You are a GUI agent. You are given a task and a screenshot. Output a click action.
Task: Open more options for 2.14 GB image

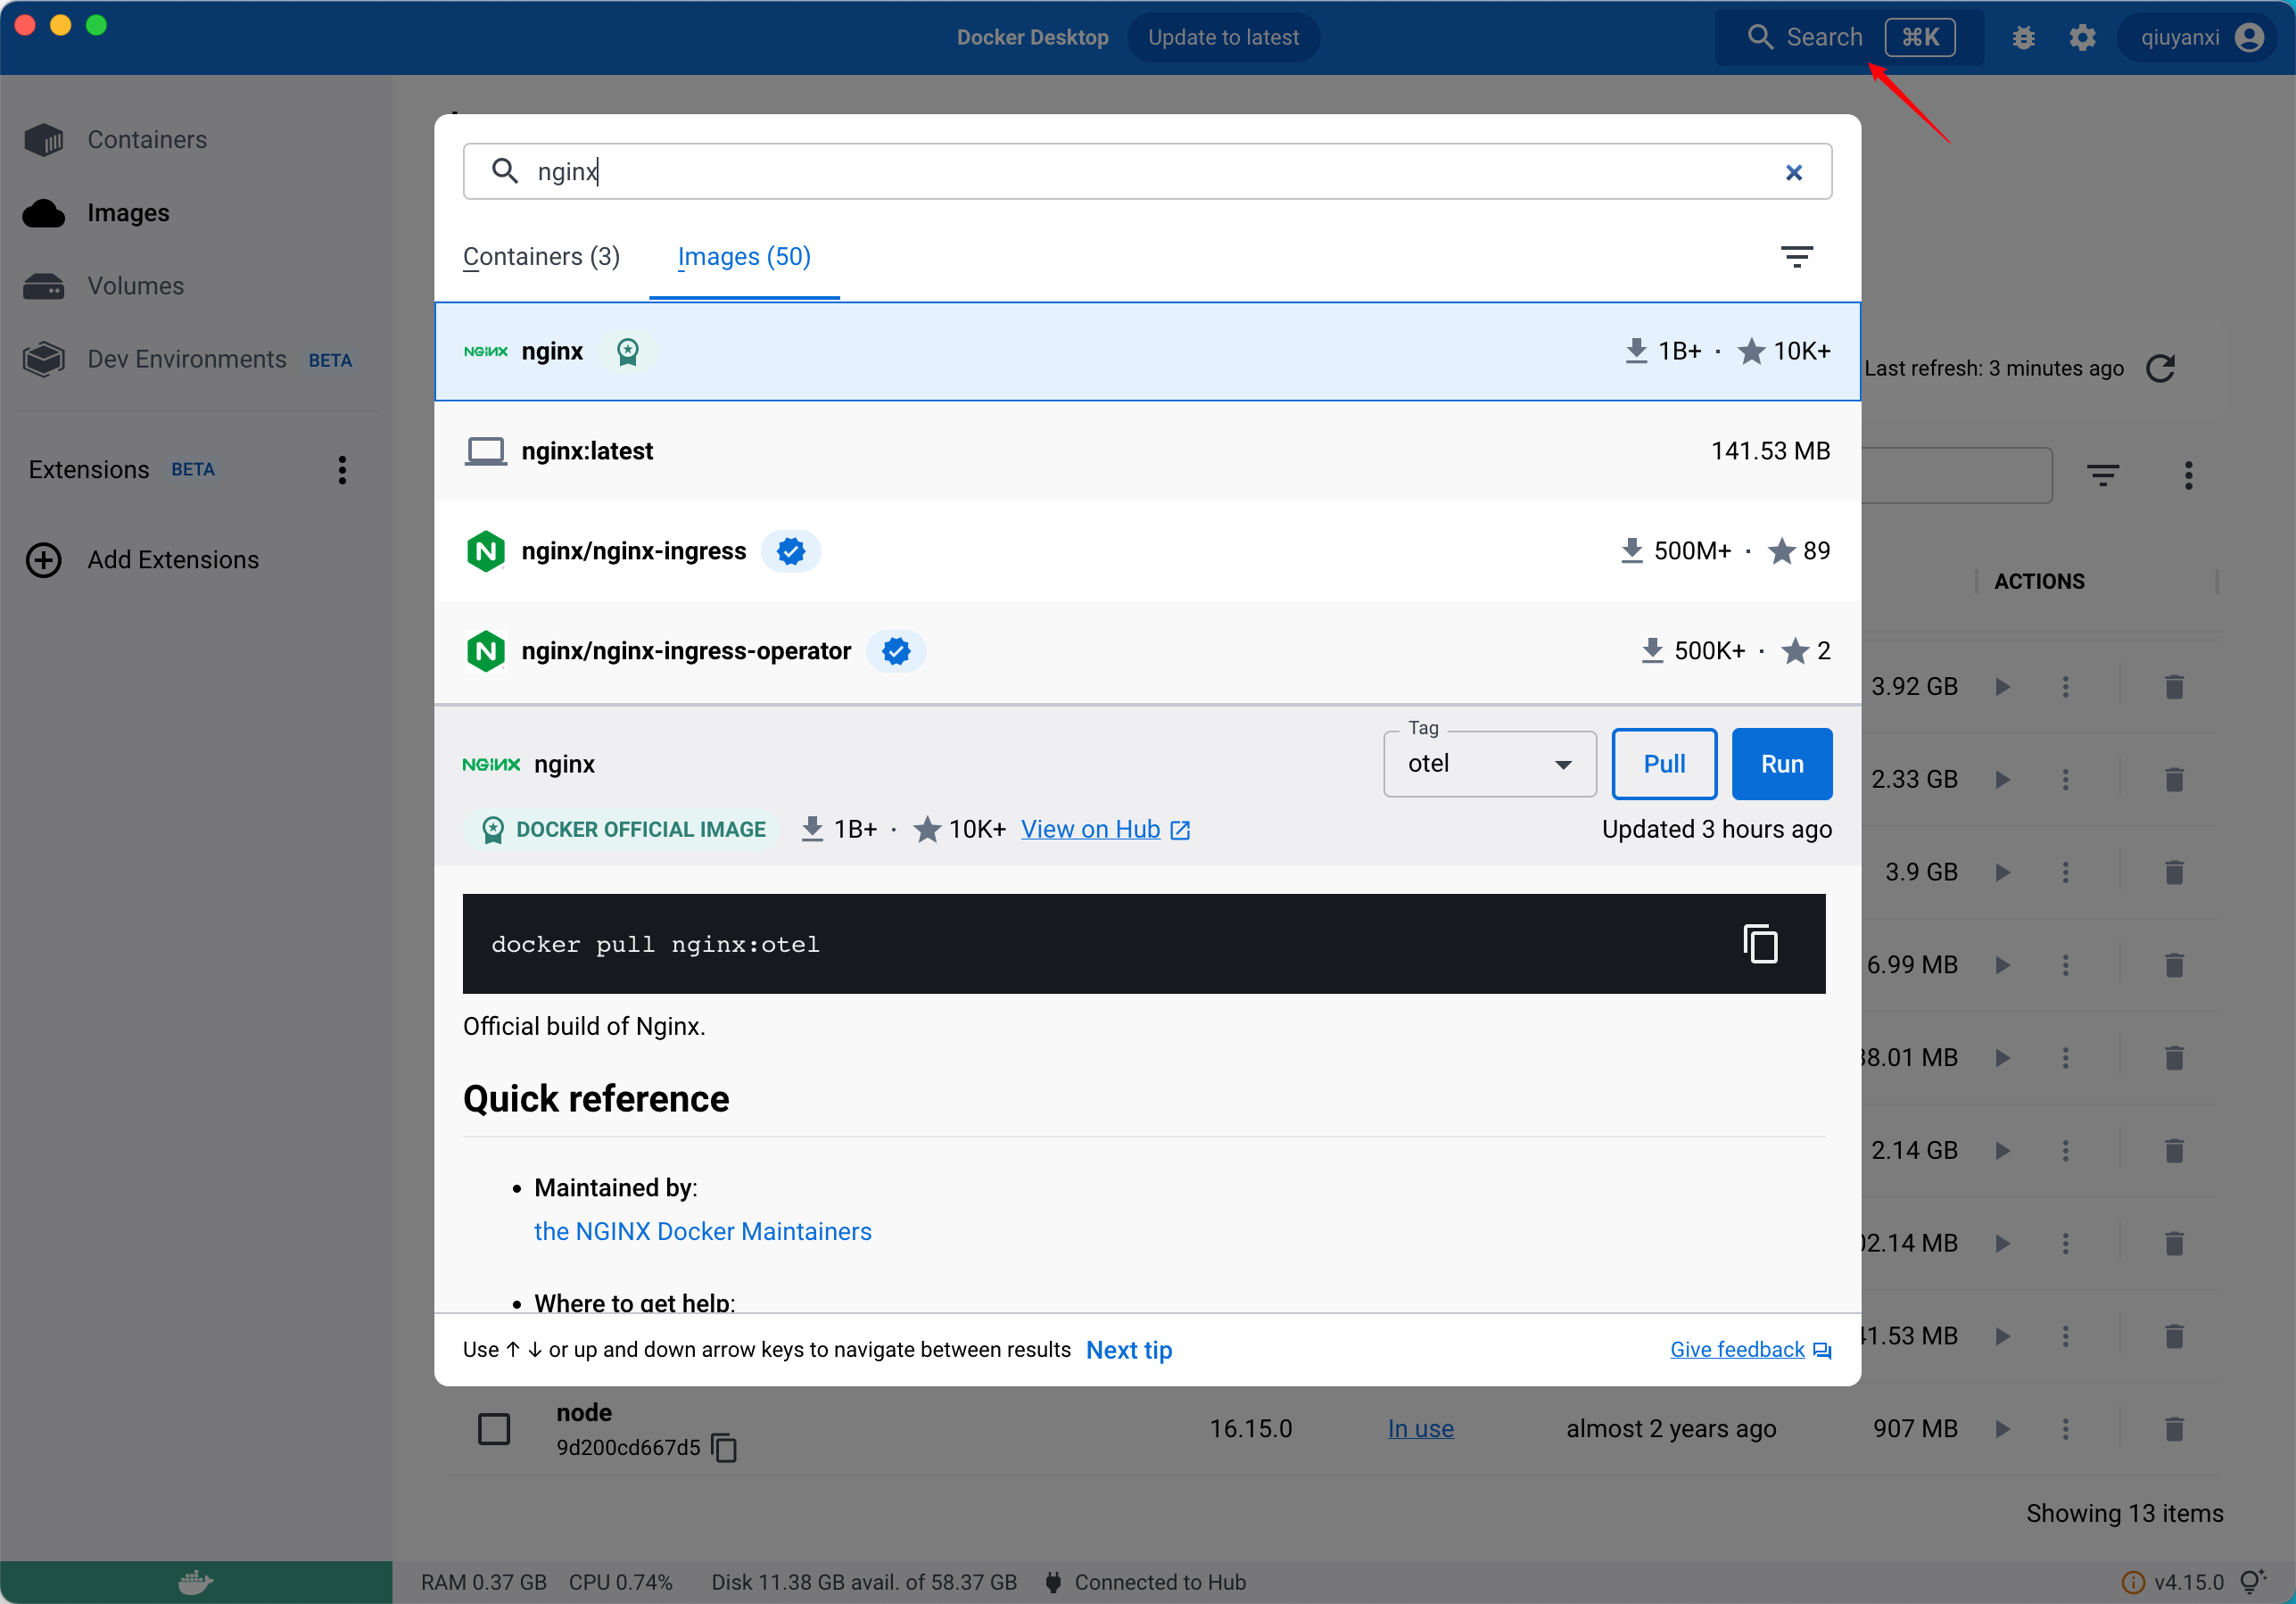pyautogui.click(x=2066, y=1151)
